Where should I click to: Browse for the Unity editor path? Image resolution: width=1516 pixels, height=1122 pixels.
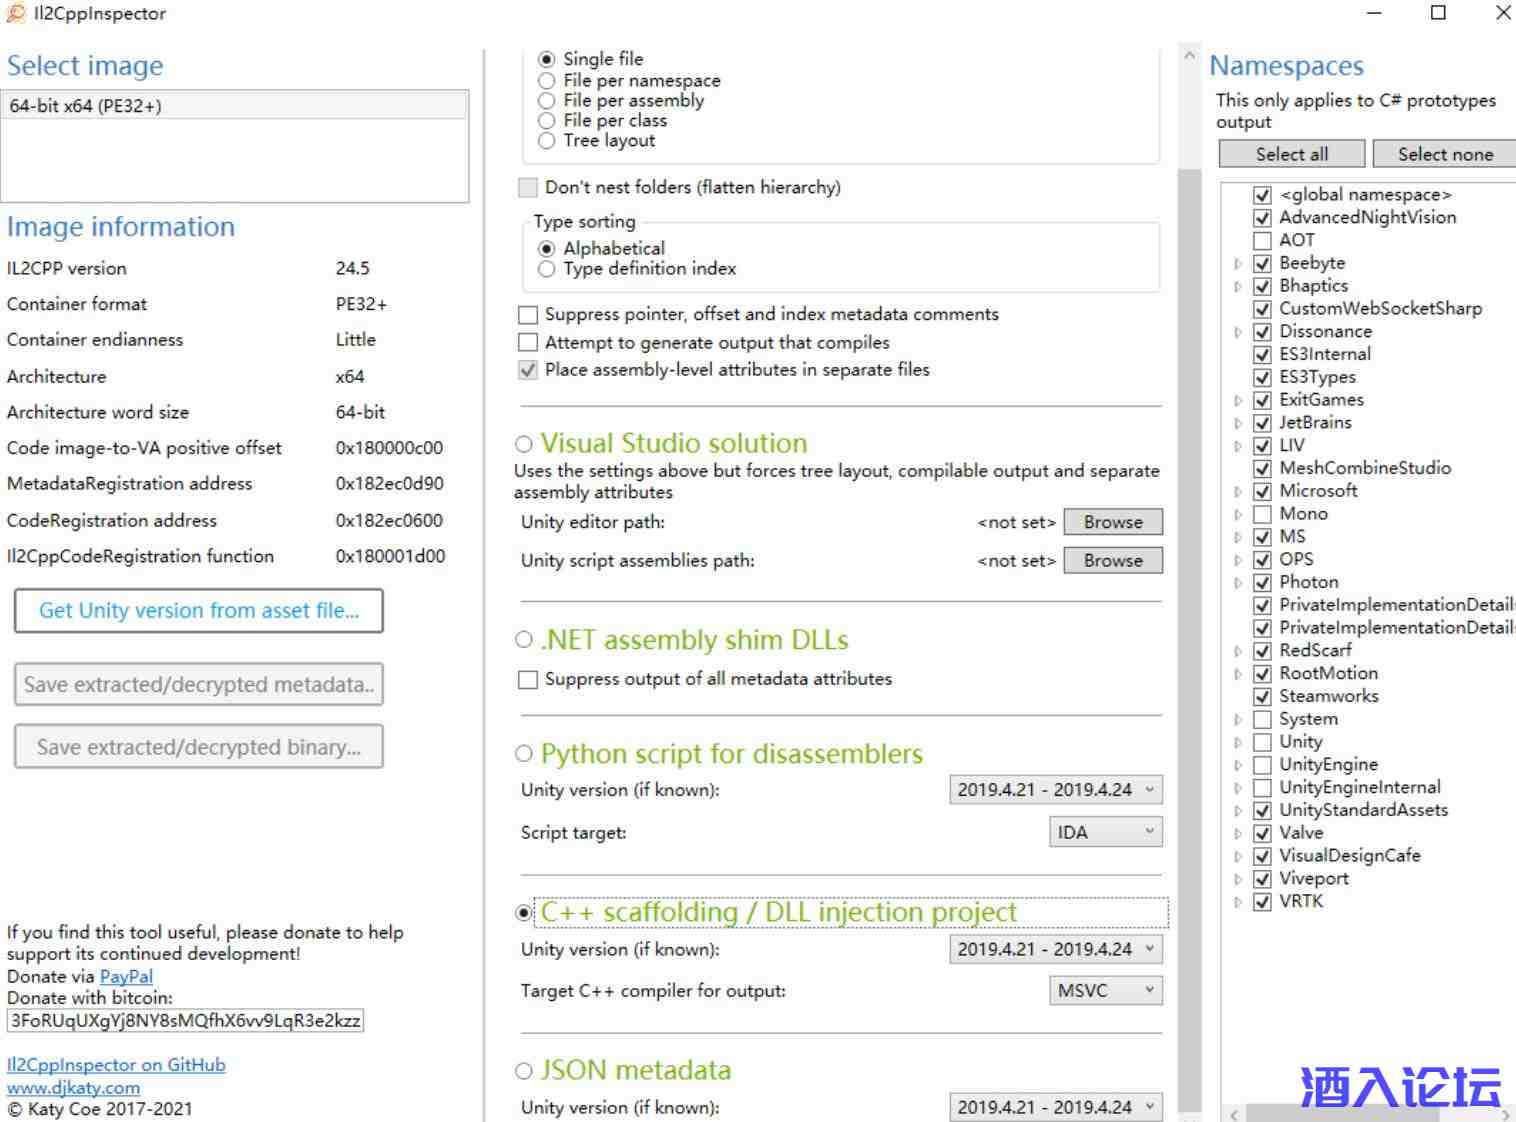[1112, 522]
